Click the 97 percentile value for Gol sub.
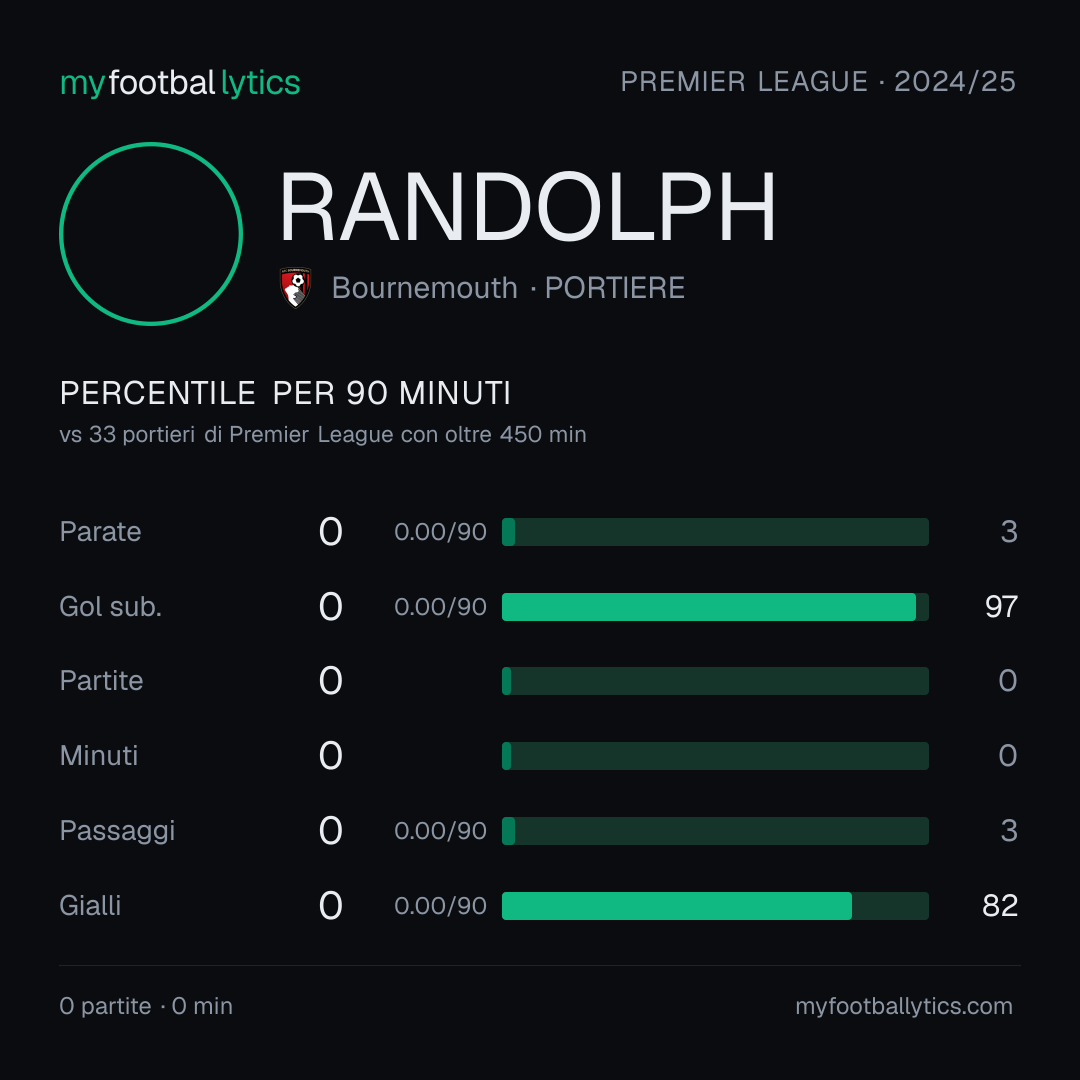This screenshot has width=1080, height=1080. [1001, 607]
